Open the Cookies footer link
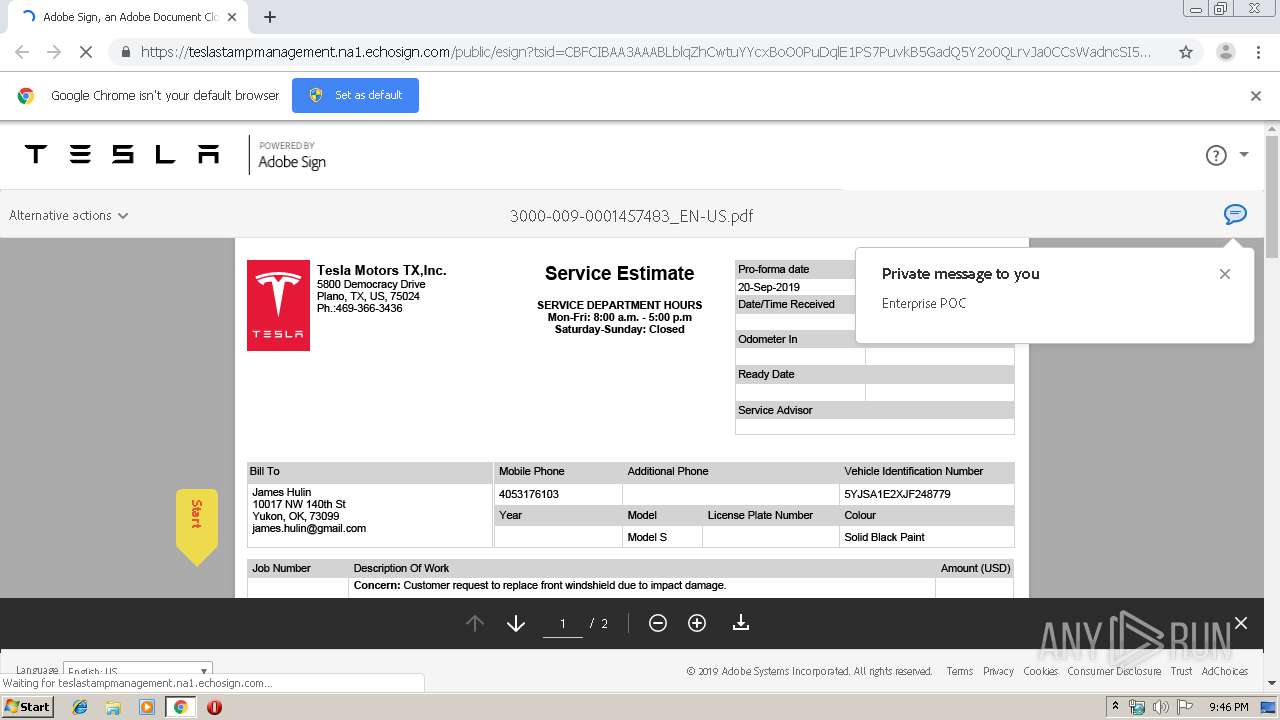This screenshot has height=720, width=1280. click(1040, 671)
